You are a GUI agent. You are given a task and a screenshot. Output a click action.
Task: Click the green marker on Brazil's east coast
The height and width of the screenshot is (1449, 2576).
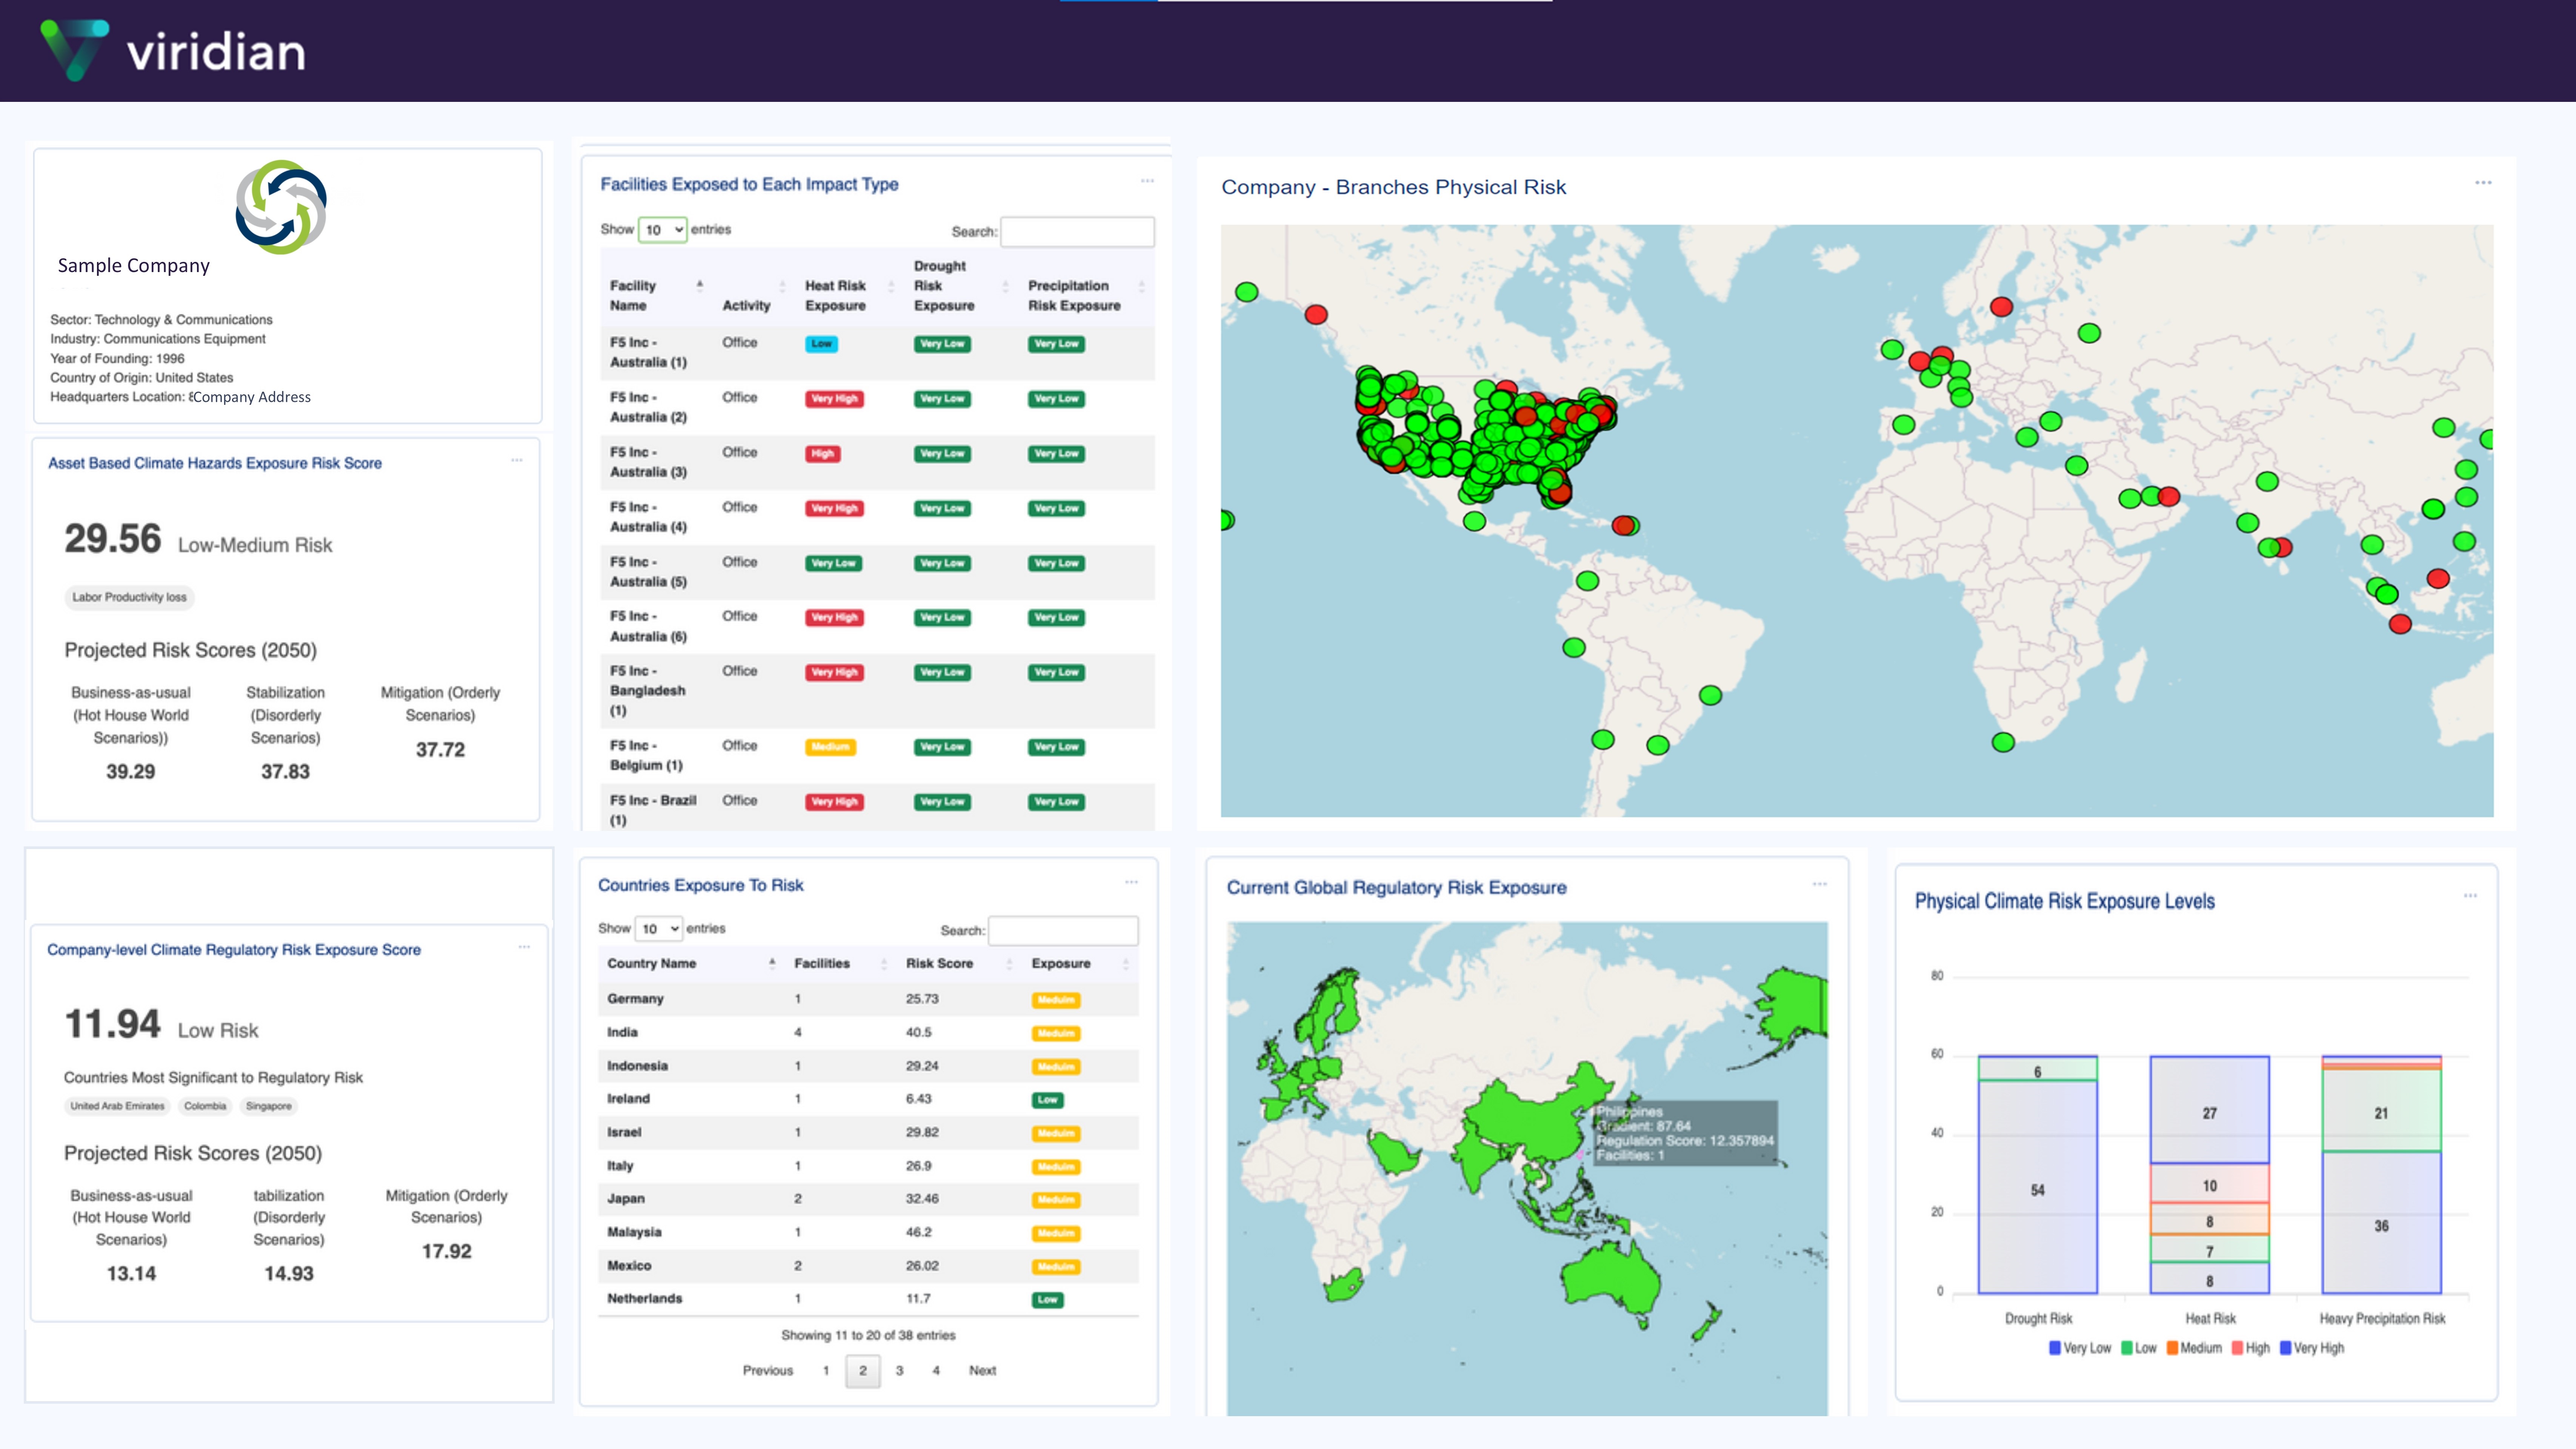1710,695
